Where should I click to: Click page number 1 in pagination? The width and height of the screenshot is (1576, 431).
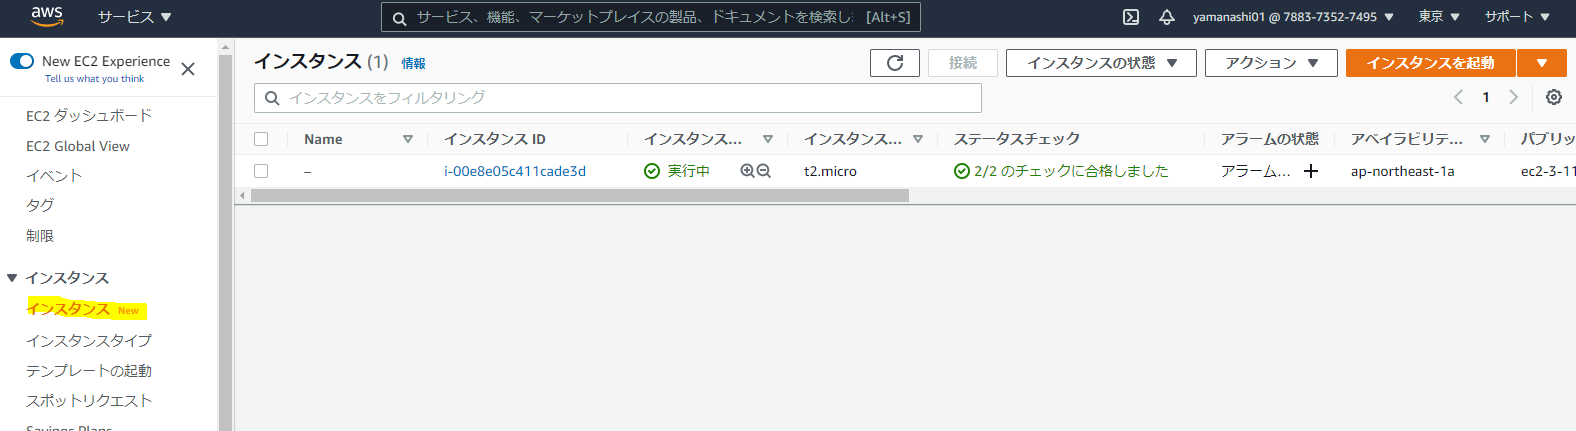1486,97
